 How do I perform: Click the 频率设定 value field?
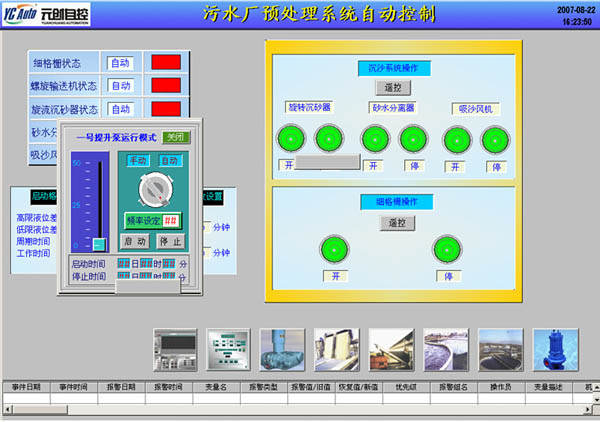171,220
